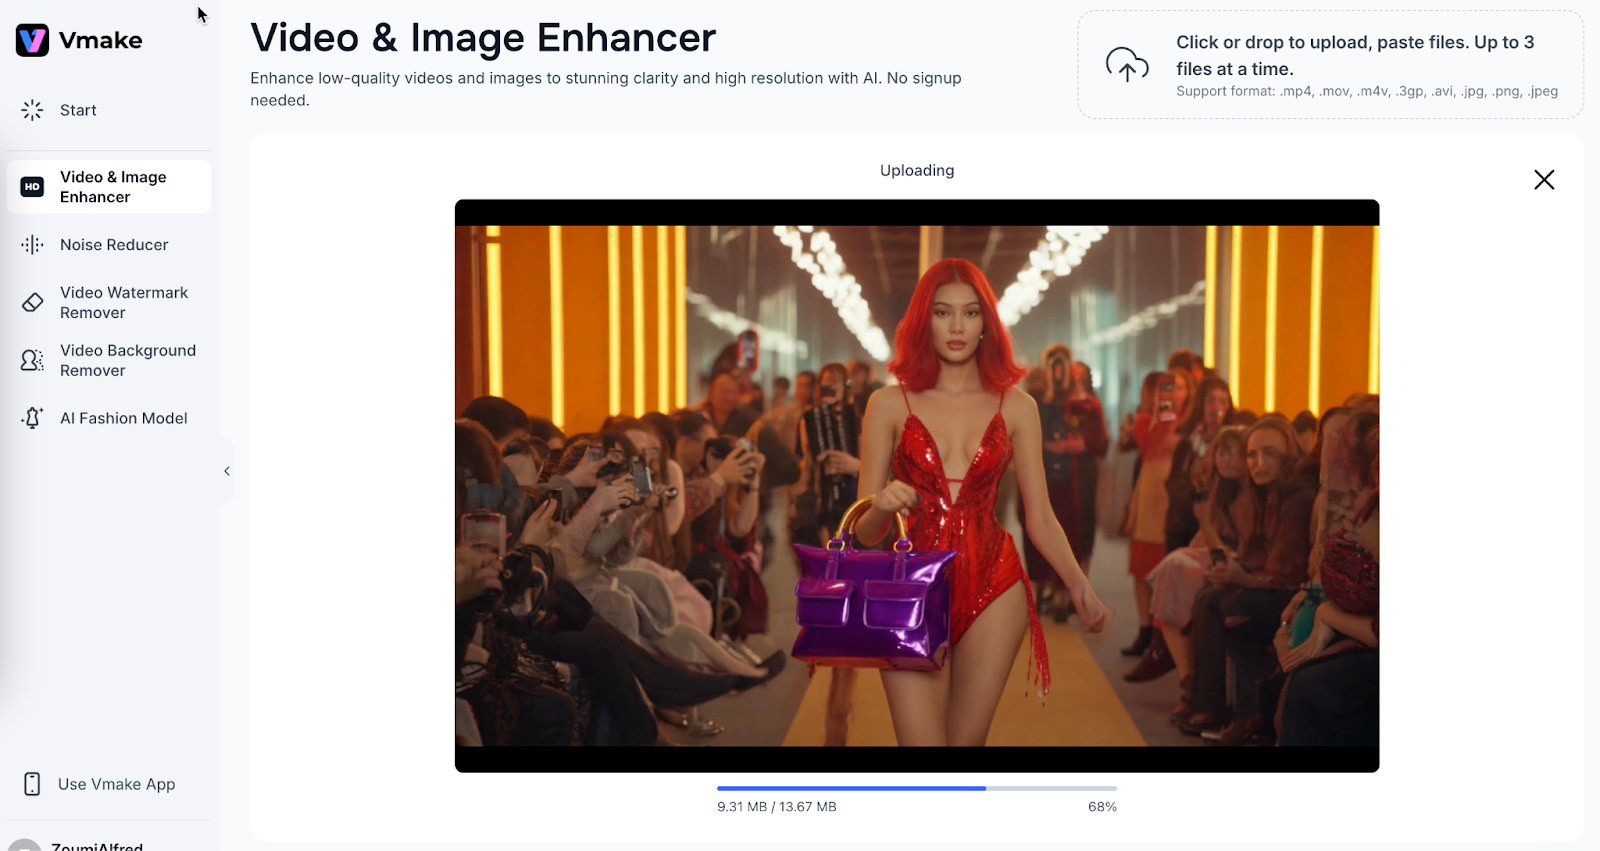1600x851 pixels.
Task: Click the Enhance low-quality videos description
Action: click(606, 89)
